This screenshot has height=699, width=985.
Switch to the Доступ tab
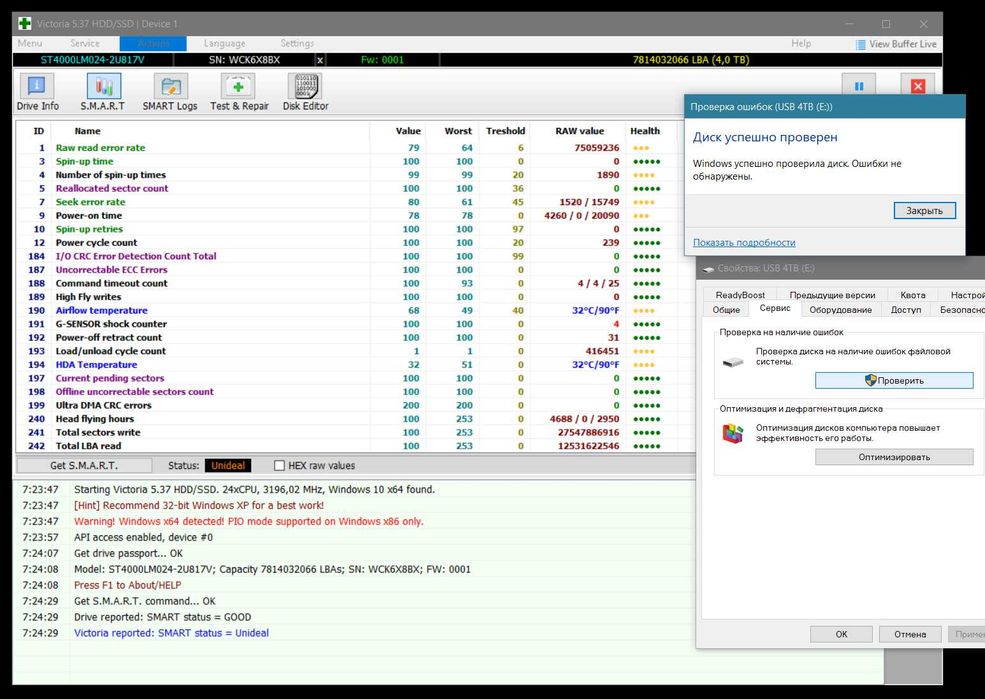906,310
